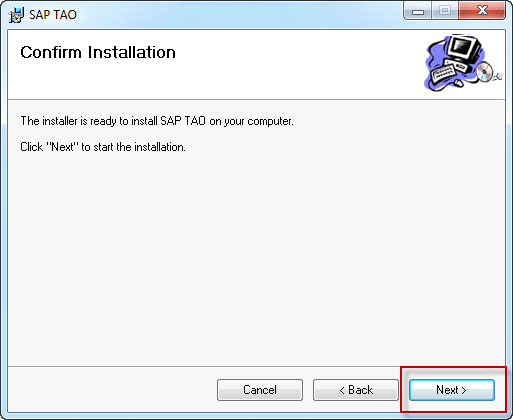Screen dimensions: 513x420
Task: Click the SAP TAO window title text
Action: [x=53, y=15]
